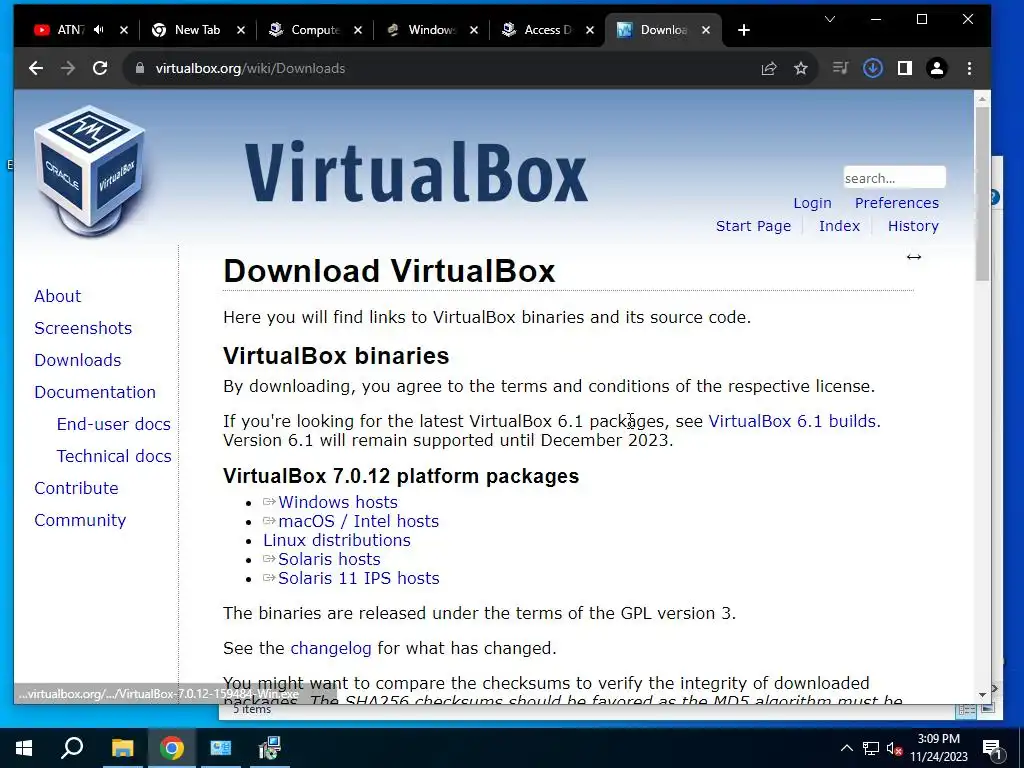
Task: Toggle Chrome side panel icon
Action: point(904,68)
